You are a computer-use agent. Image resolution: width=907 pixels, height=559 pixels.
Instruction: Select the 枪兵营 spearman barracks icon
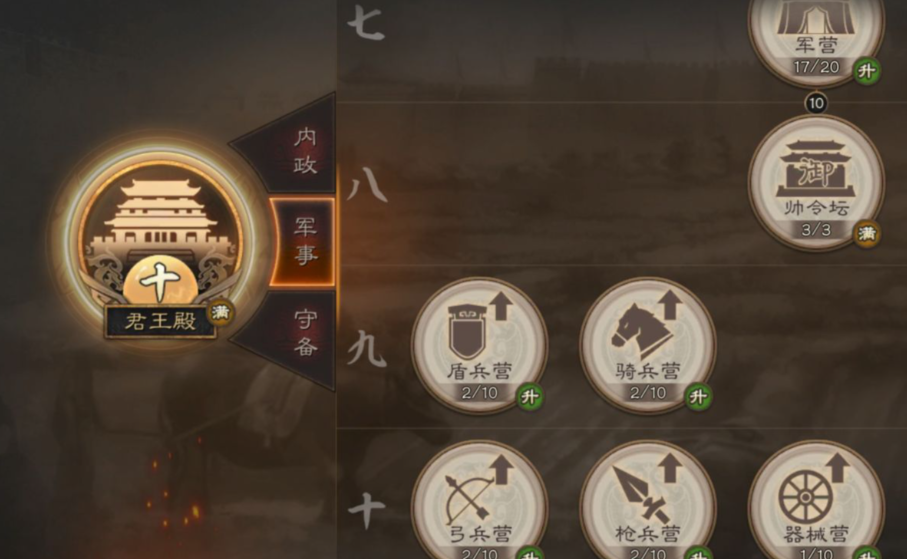click(648, 500)
